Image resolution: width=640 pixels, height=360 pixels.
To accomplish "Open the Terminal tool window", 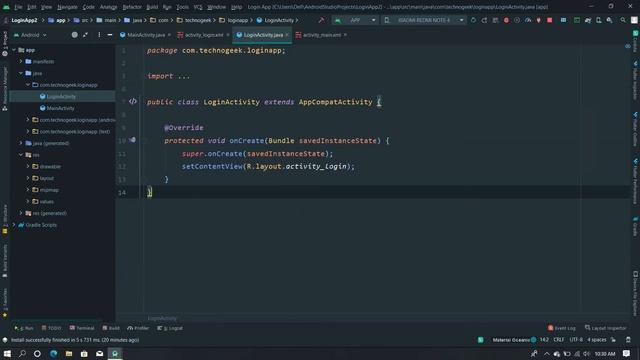I will (82, 328).
